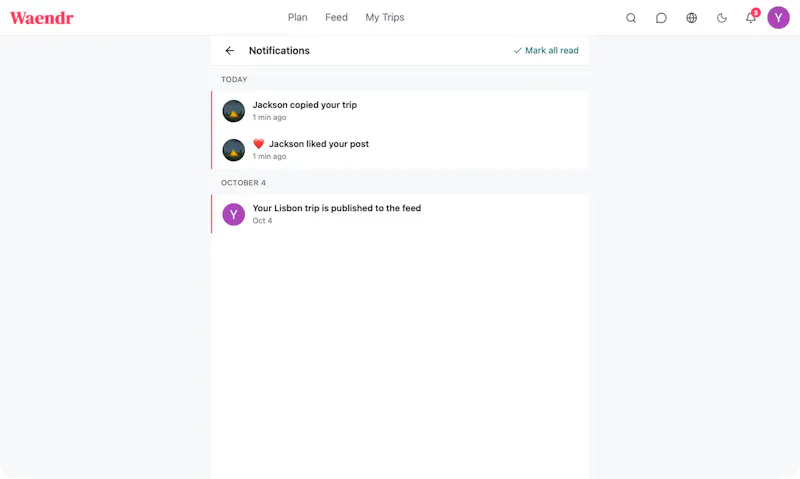Open 'Jackson liked your post' notification
Image resolution: width=800 pixels, height=479 pixels.
[400, 149]
